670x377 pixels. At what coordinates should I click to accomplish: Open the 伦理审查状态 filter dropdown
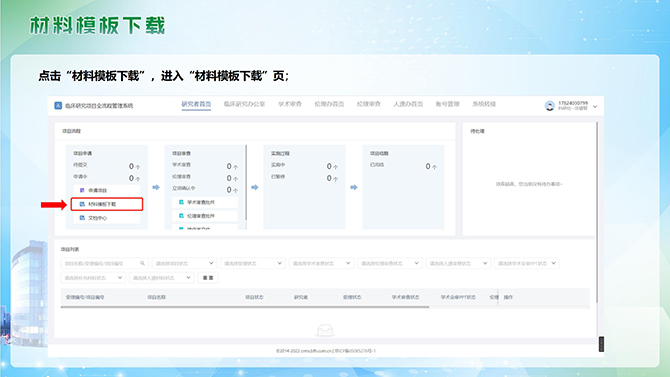pos(389,263)
